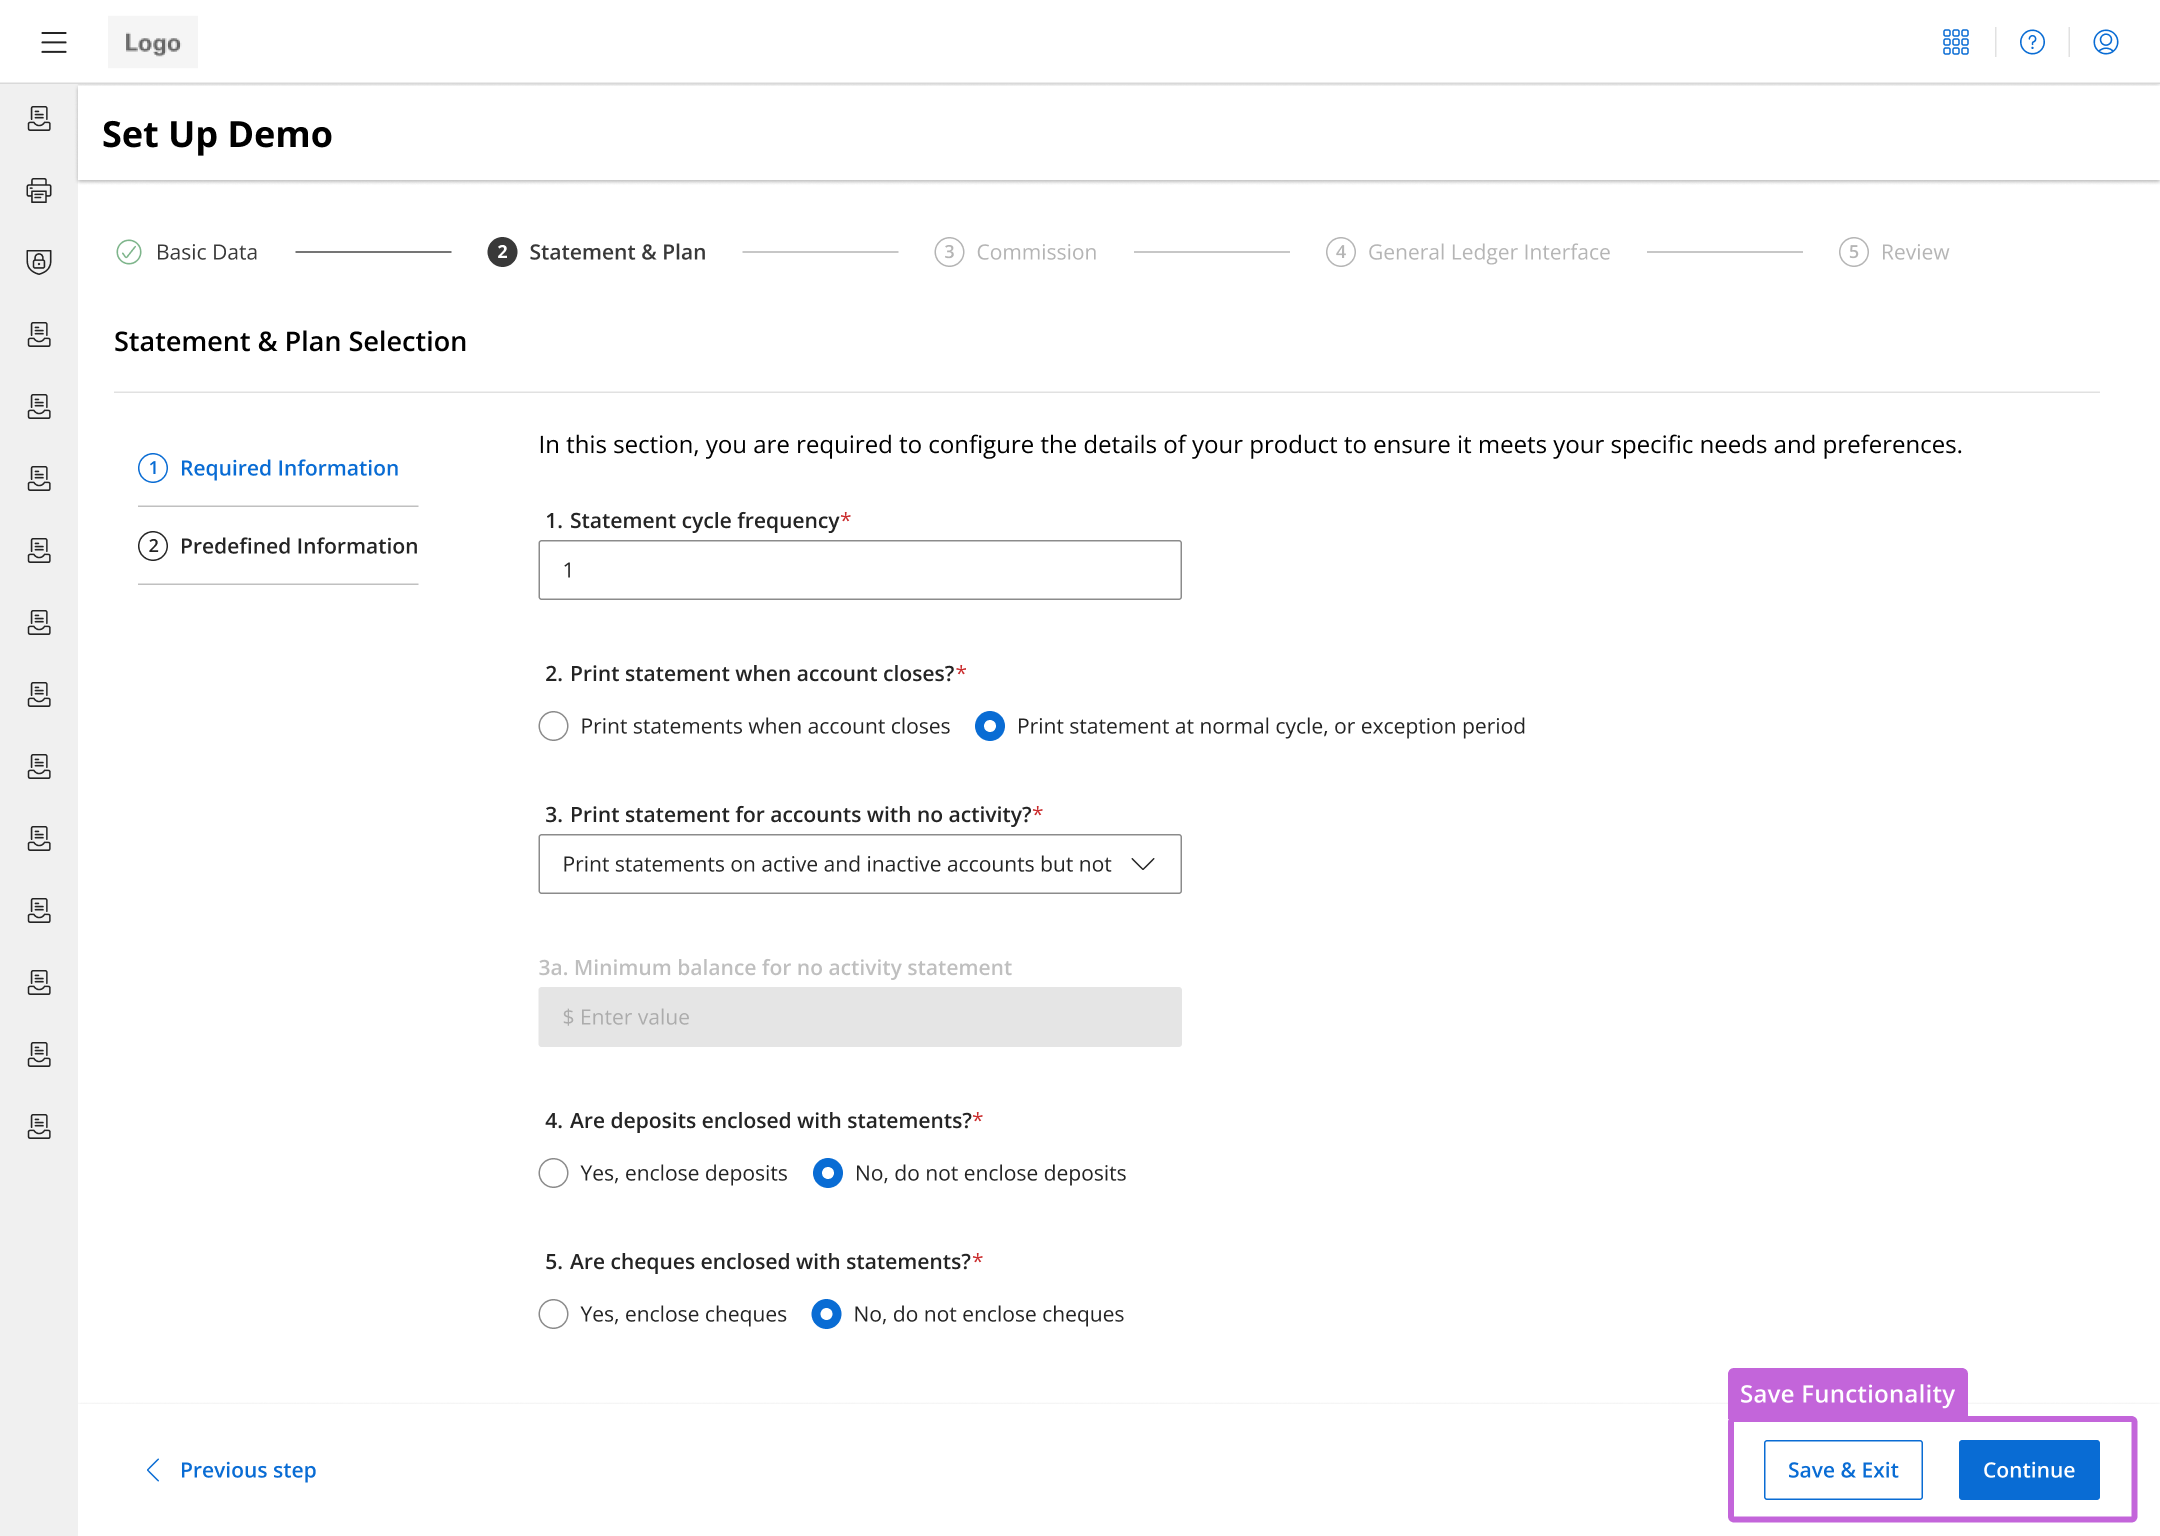Click the help question mark icon
Image resolution: width=2160 pixels, height=1536 pixels.
tap(2032, 42)
